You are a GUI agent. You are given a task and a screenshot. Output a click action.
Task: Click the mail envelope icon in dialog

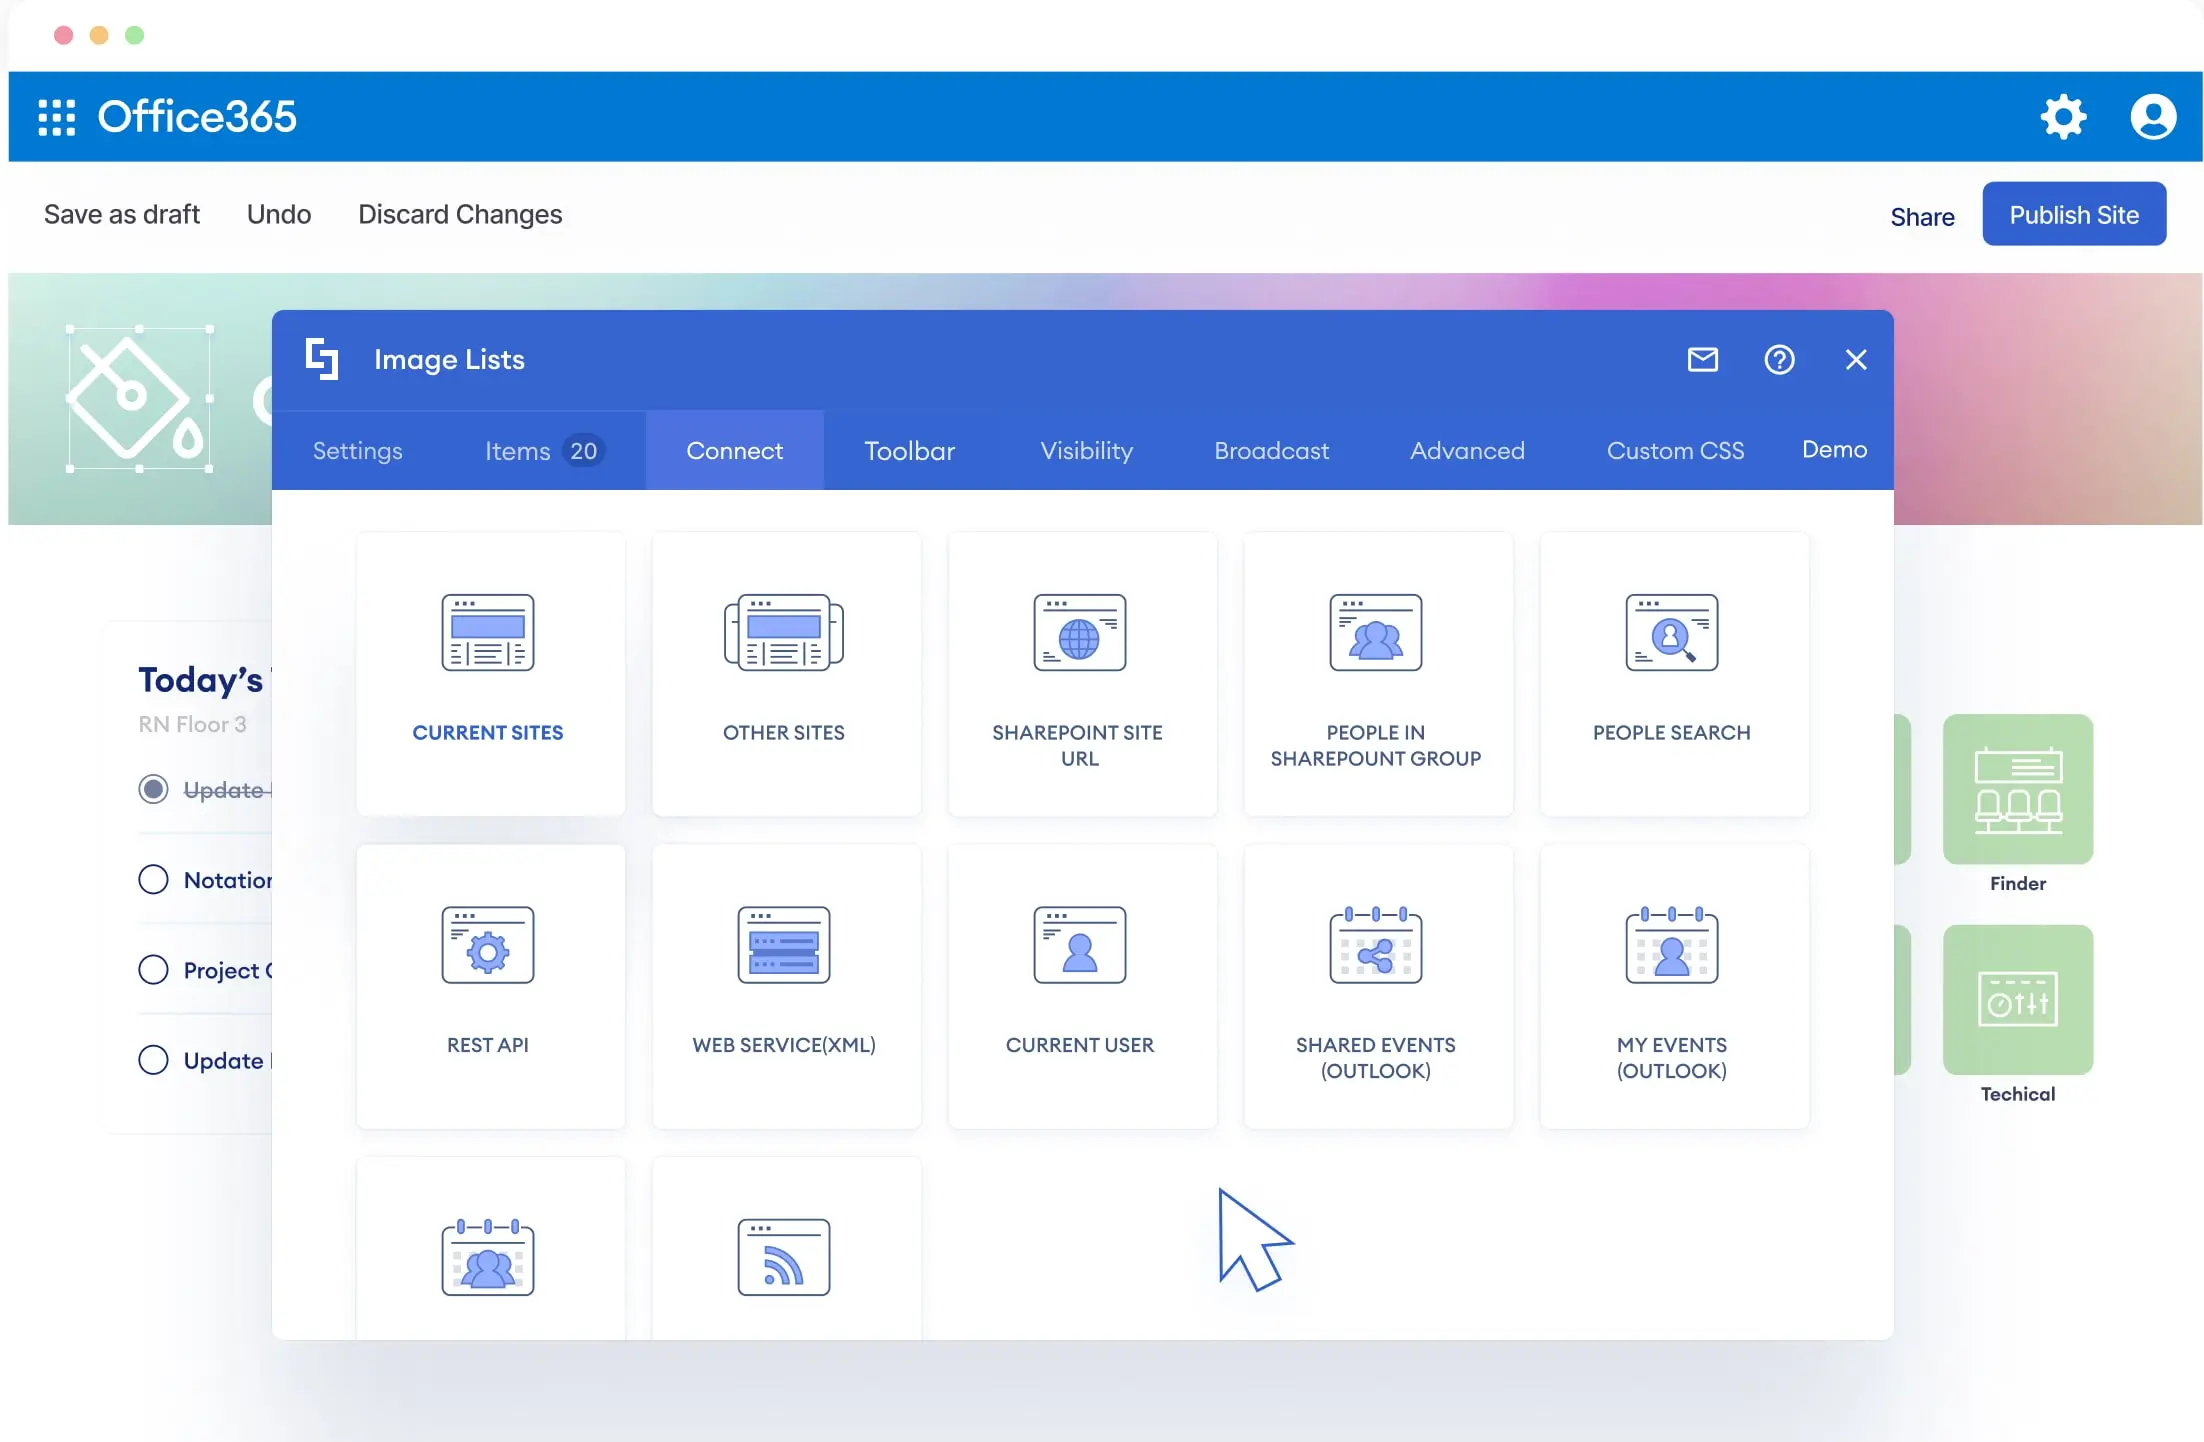[1702, 360]
